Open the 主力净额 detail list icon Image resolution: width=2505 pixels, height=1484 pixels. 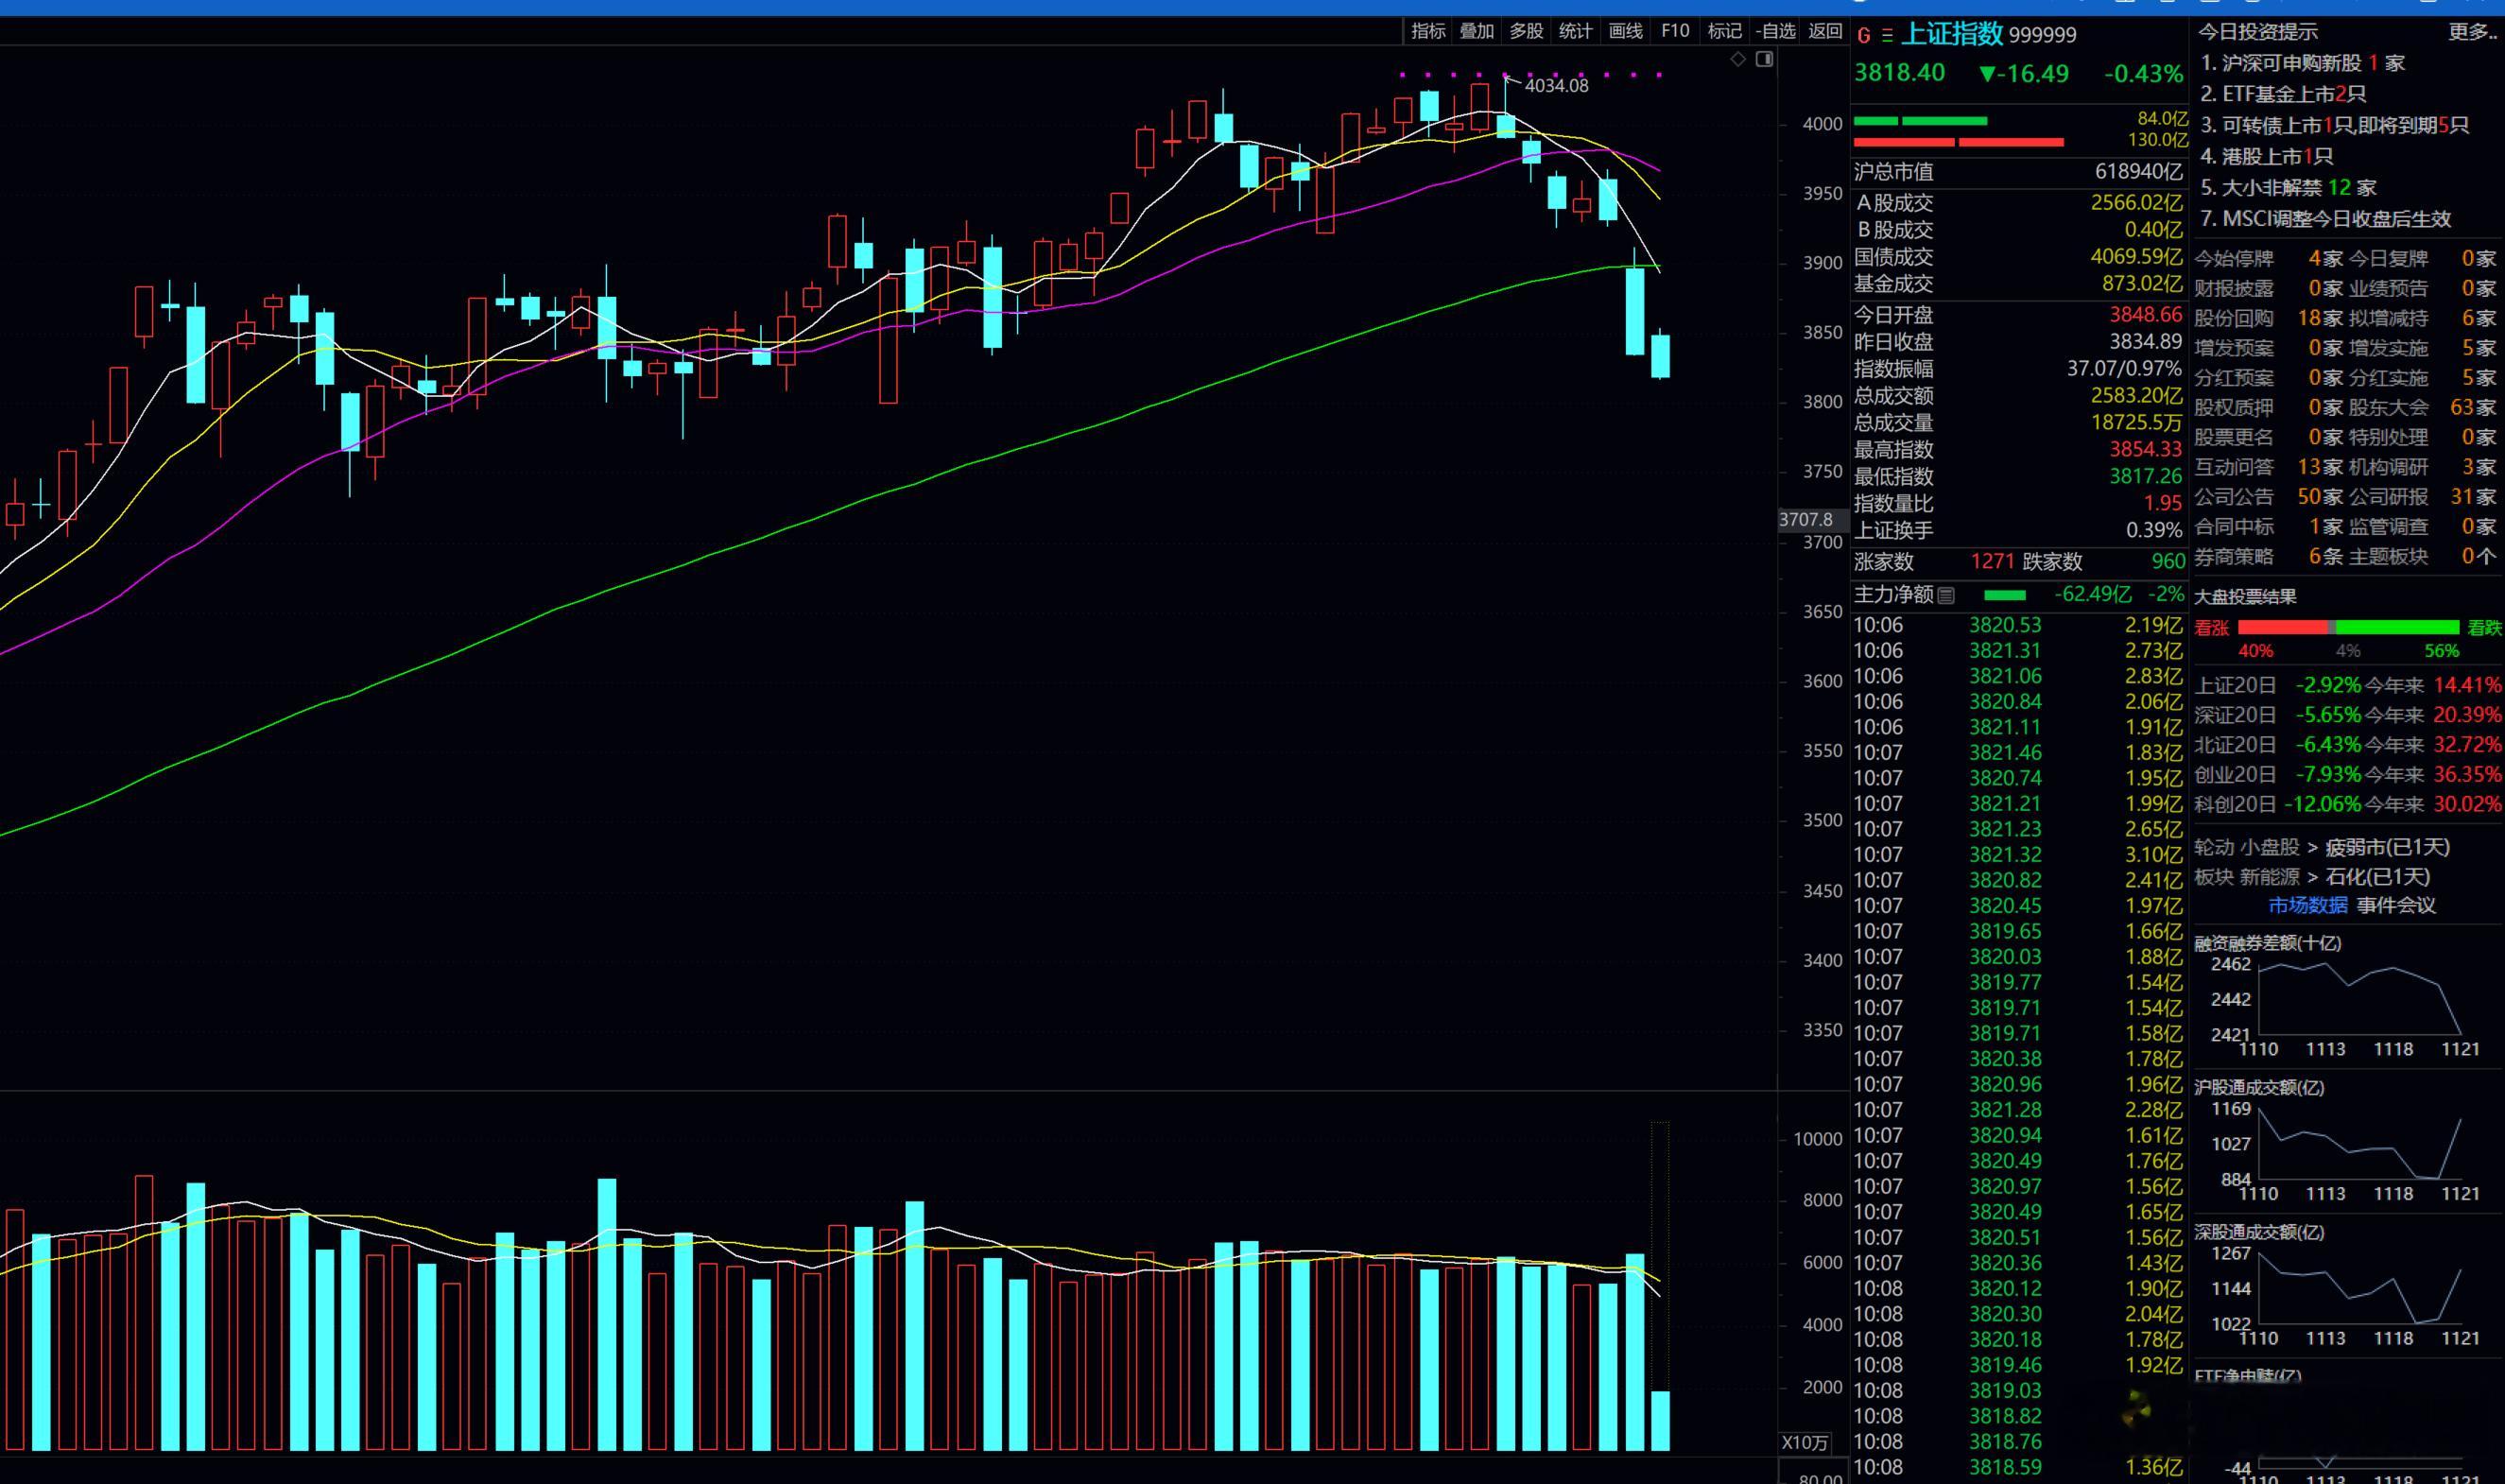point(1946,596)
